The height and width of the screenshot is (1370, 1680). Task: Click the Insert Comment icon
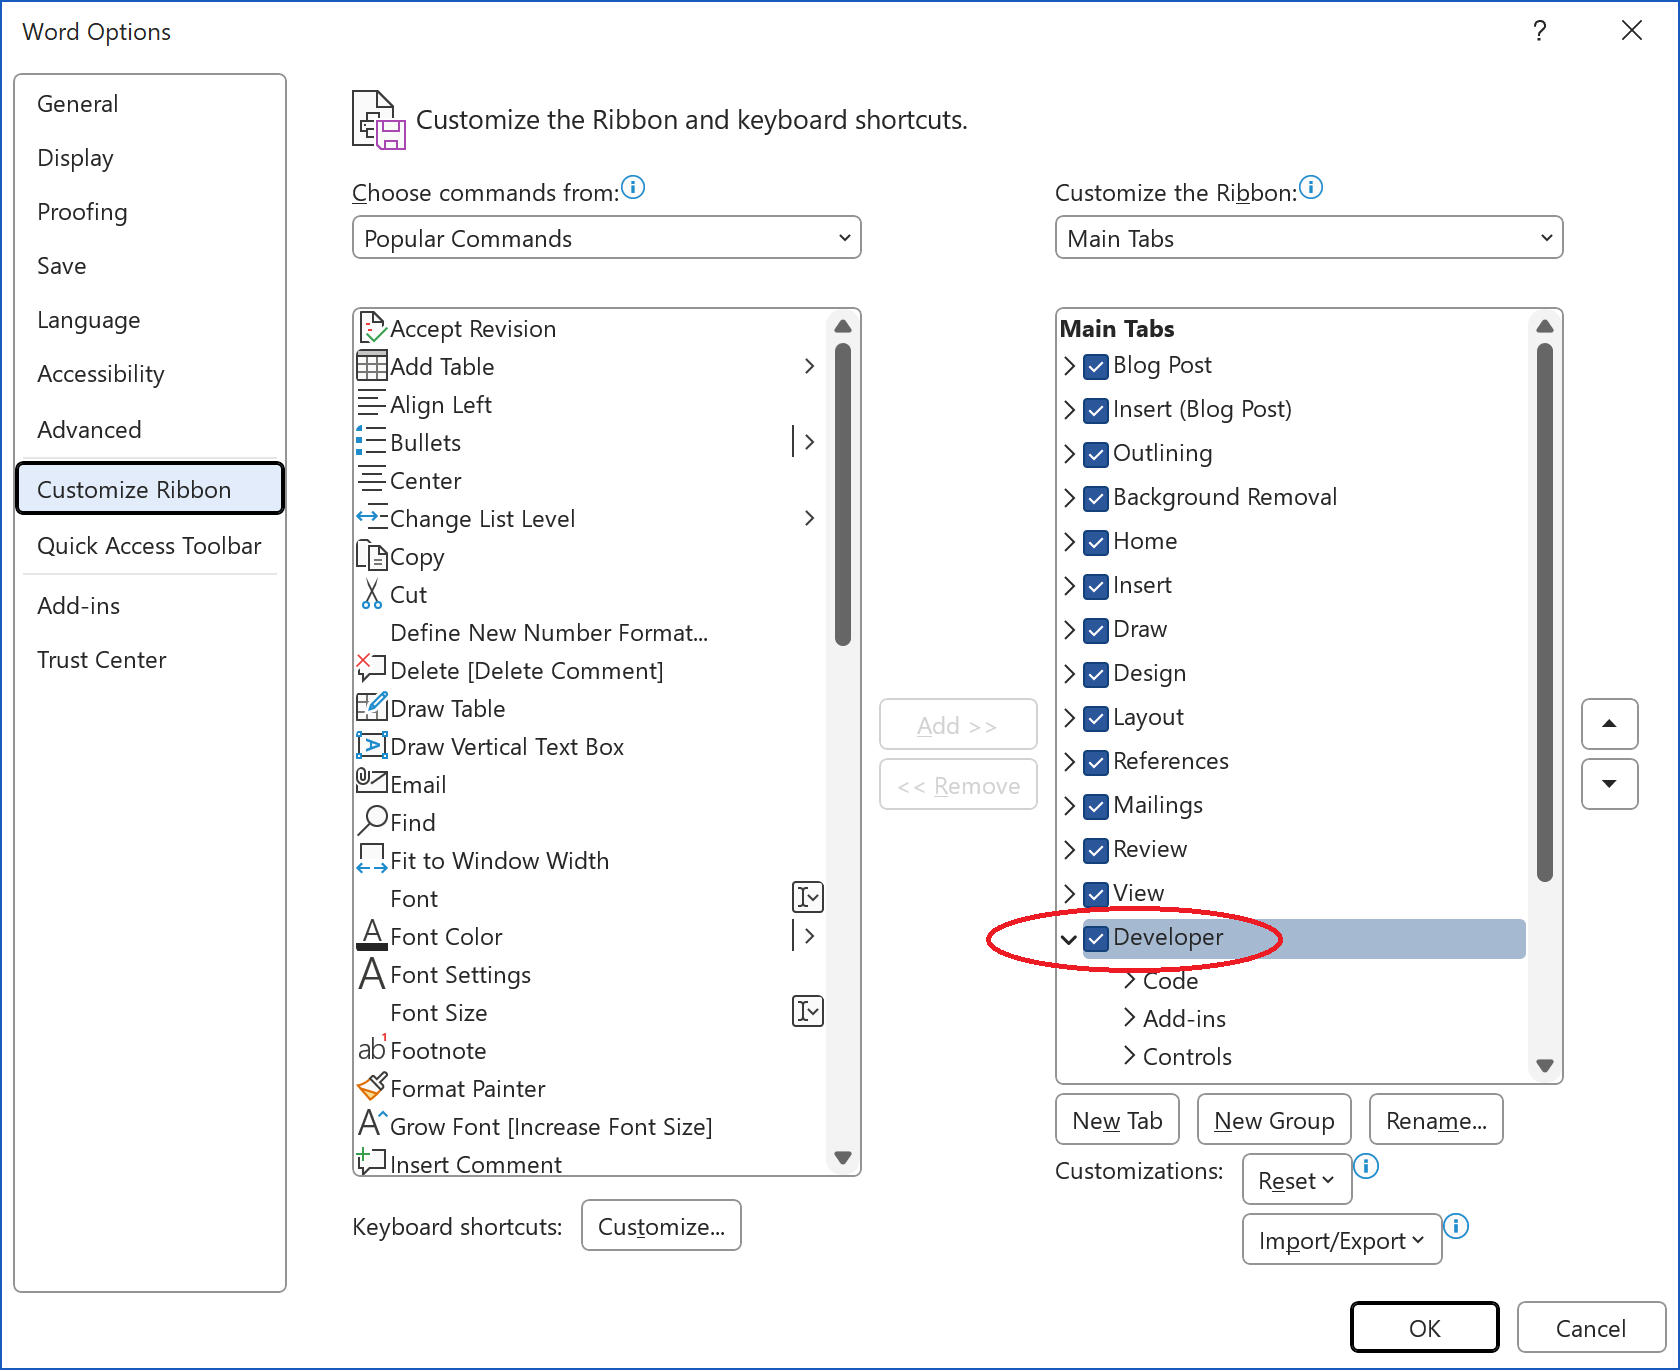click(x=372, y=1161)
